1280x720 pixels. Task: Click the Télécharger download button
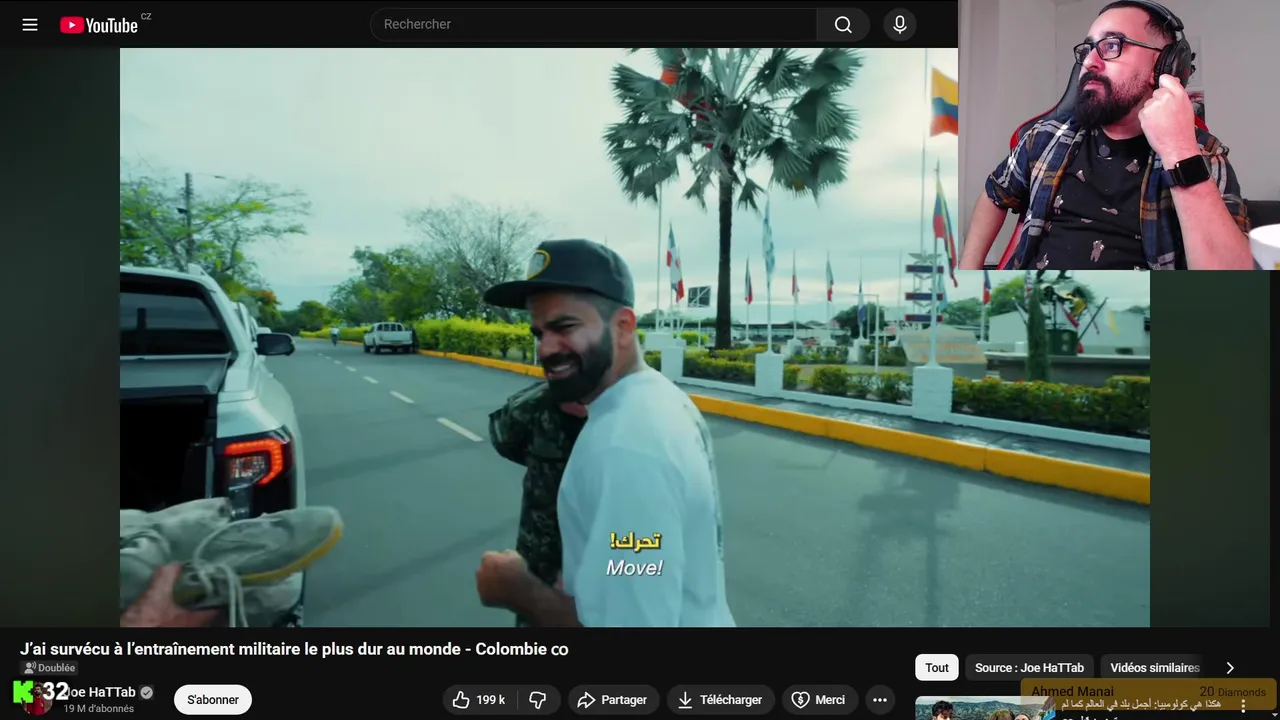tap(720, 700)
